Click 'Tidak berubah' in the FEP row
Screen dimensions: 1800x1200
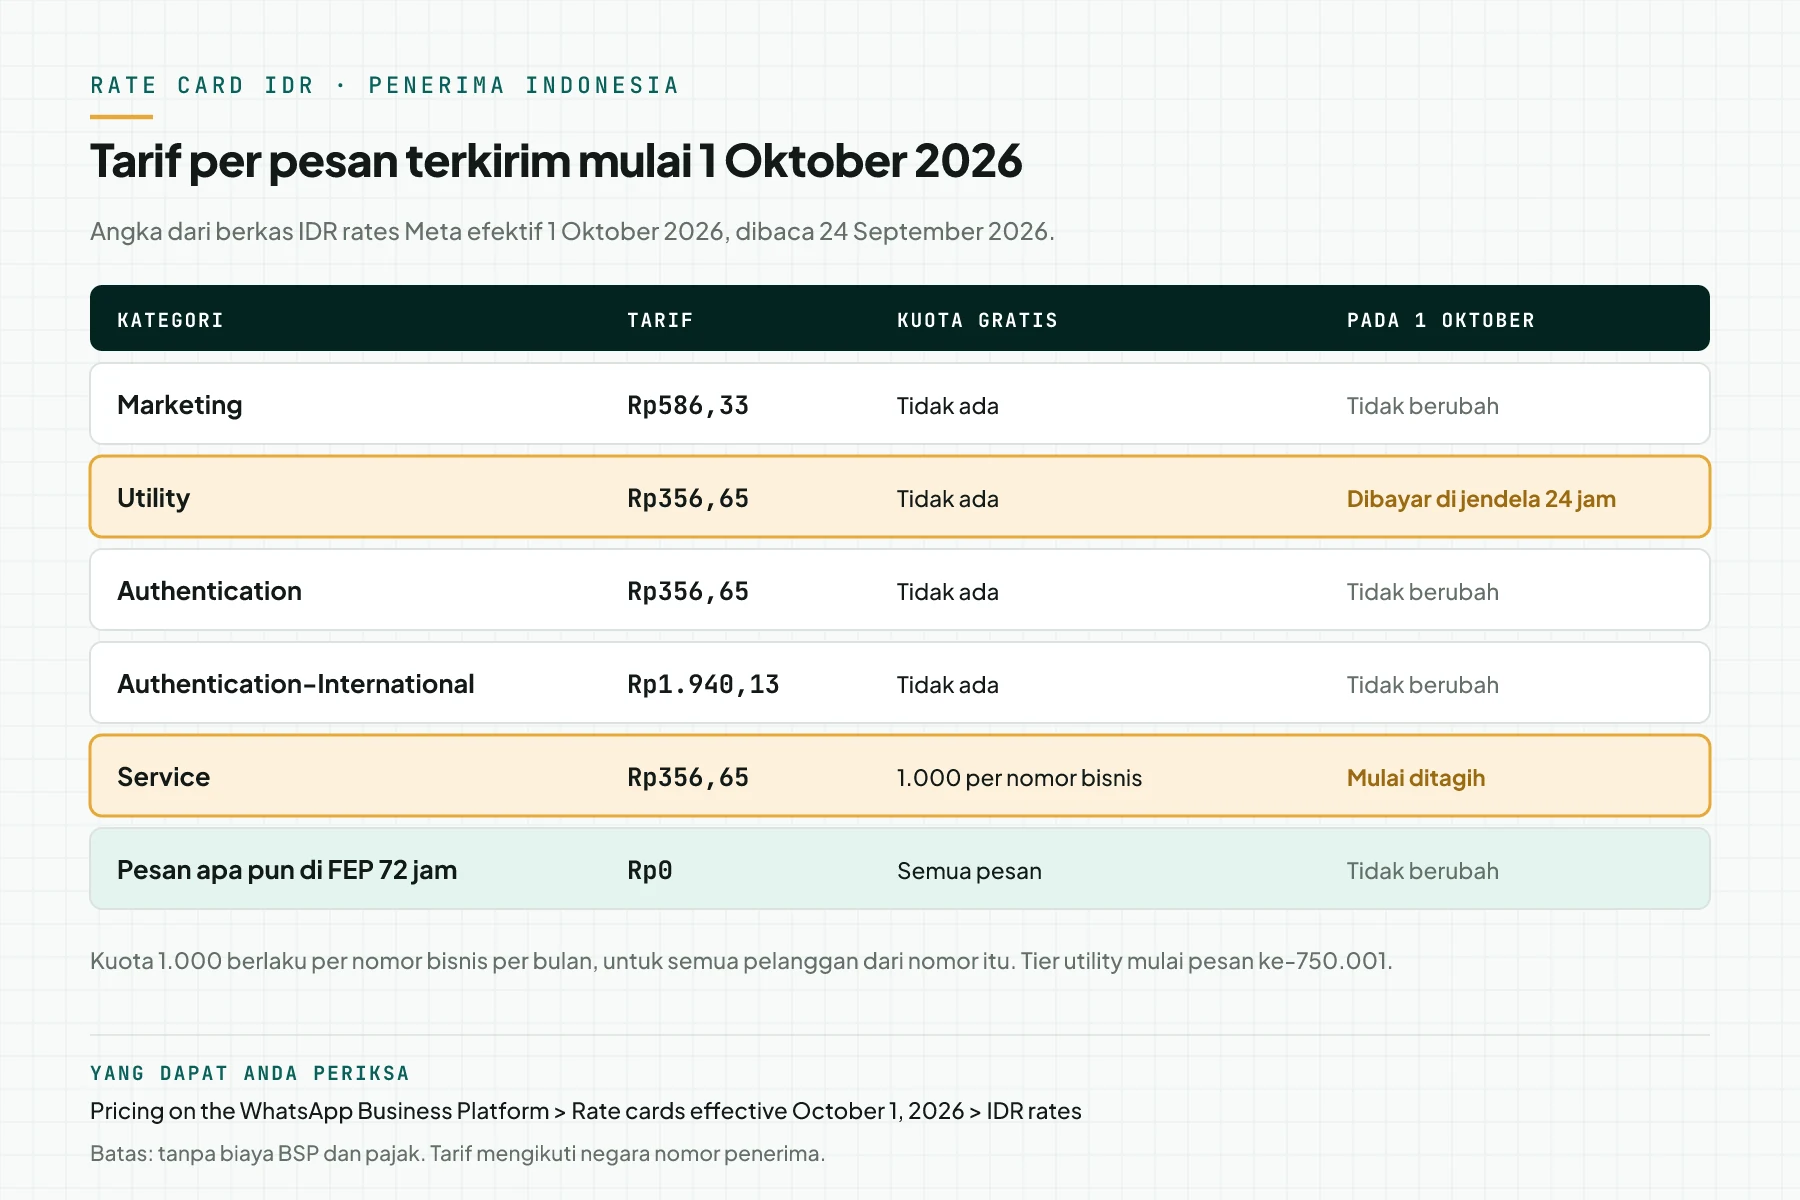[x=1423, y=871]
